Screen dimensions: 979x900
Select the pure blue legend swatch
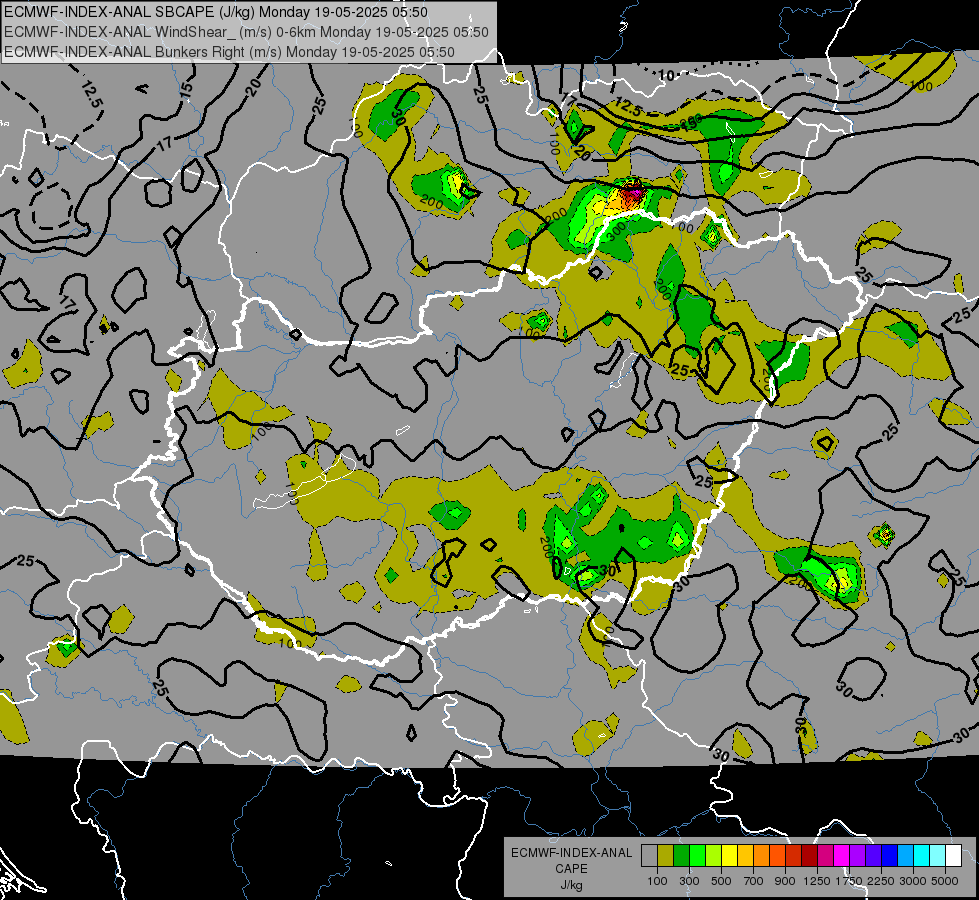click(889, 855)
